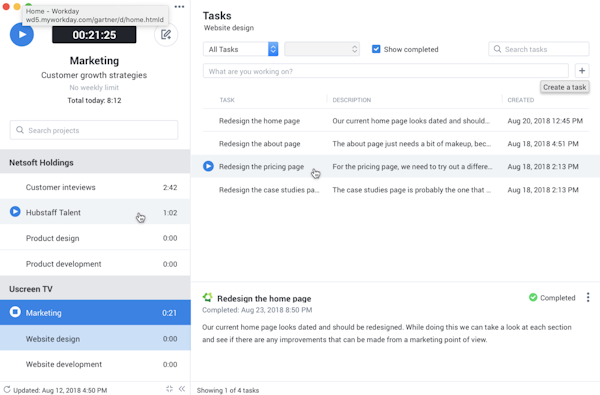Click the Aug 20, 2018 12:45 PM date cell
600x395 pixels.
[545, 121]
